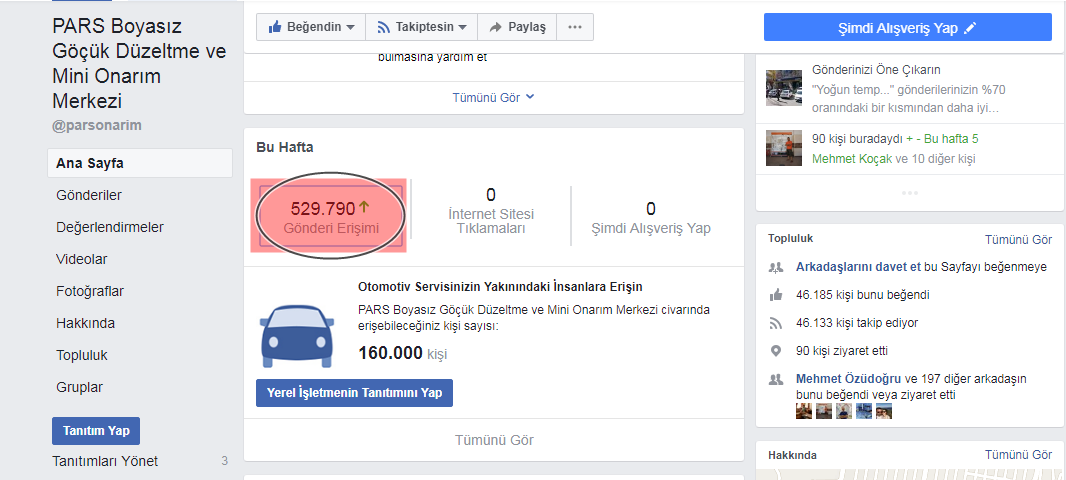The width and height of the screenshot is (1066, 480).
Task: Click location pin icon beside 90 kişi ziyaret etti
Action: coord(776,352)
